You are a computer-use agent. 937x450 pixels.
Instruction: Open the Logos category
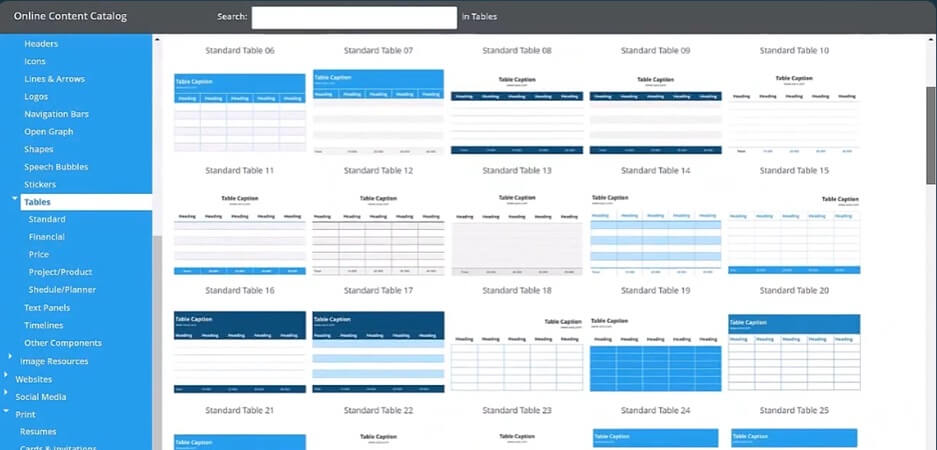pos(36,96)
